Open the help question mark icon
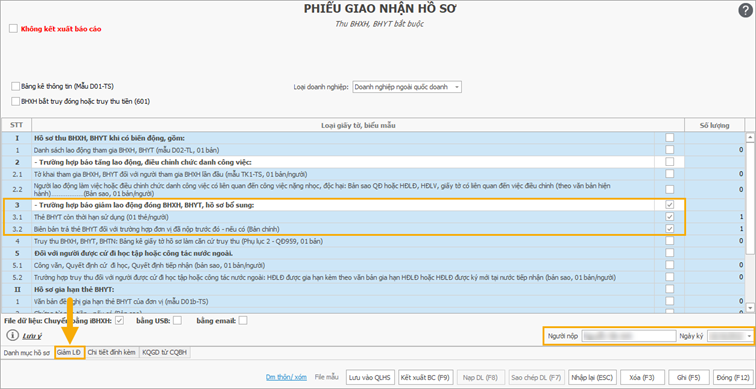Image resolution: width=756 pixels, height=389 pixels. point(745,11)
